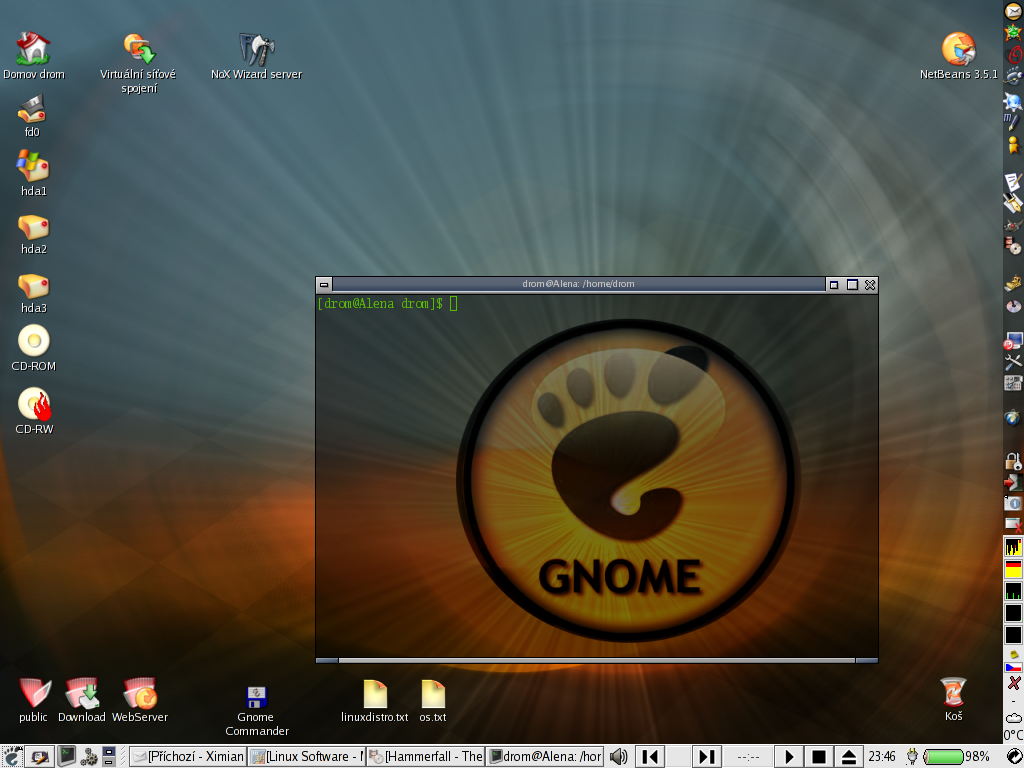Switch keyboard layout via Czech flag applet
Viewport: 1024px width, 768px height.
pyautogui.click(x=1013, y=666)
